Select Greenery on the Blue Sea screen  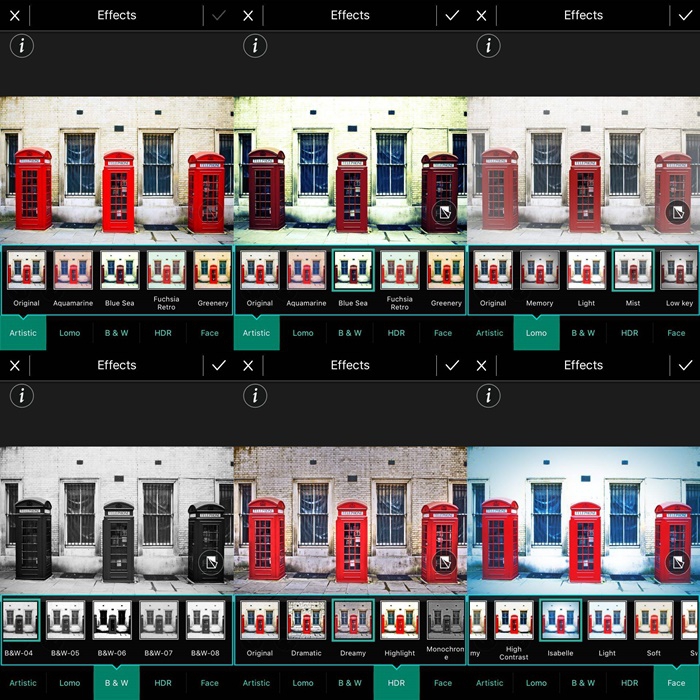coord(446,270)
